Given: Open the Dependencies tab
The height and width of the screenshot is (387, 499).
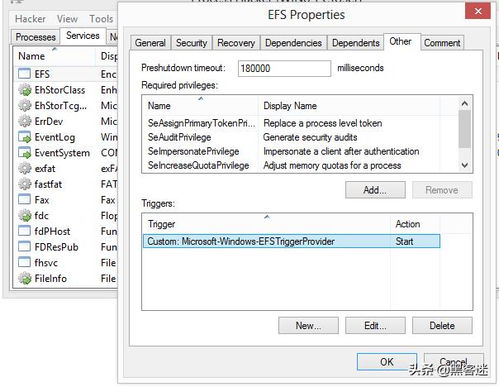Looking at the screenshot, I should (x=294, y=43).
